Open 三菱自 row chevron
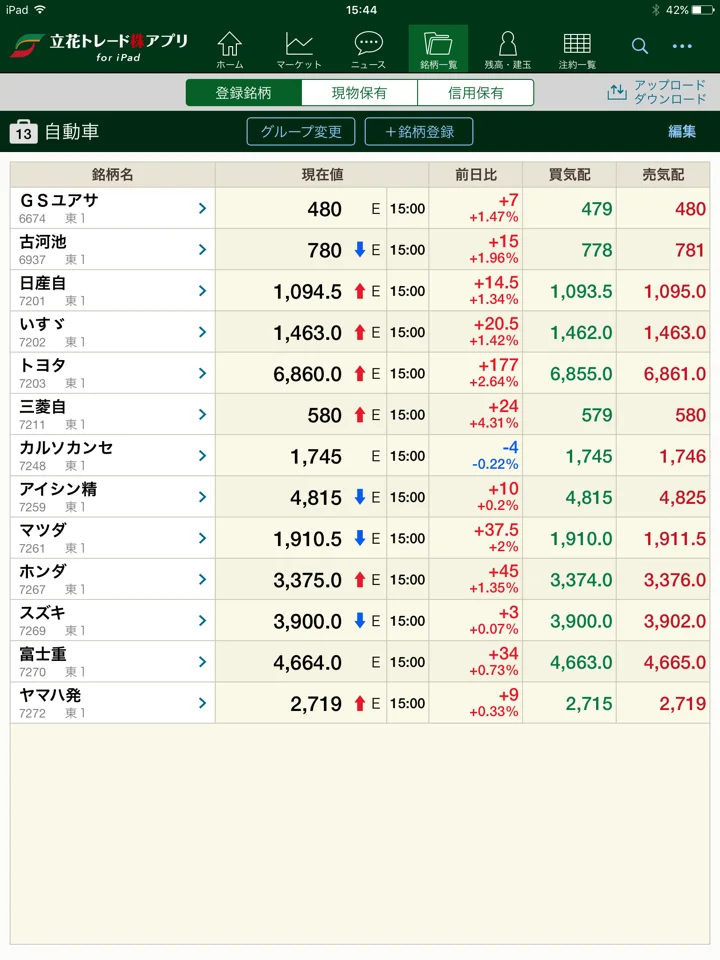This screenshot has width=720, height=960. (203, 414)
